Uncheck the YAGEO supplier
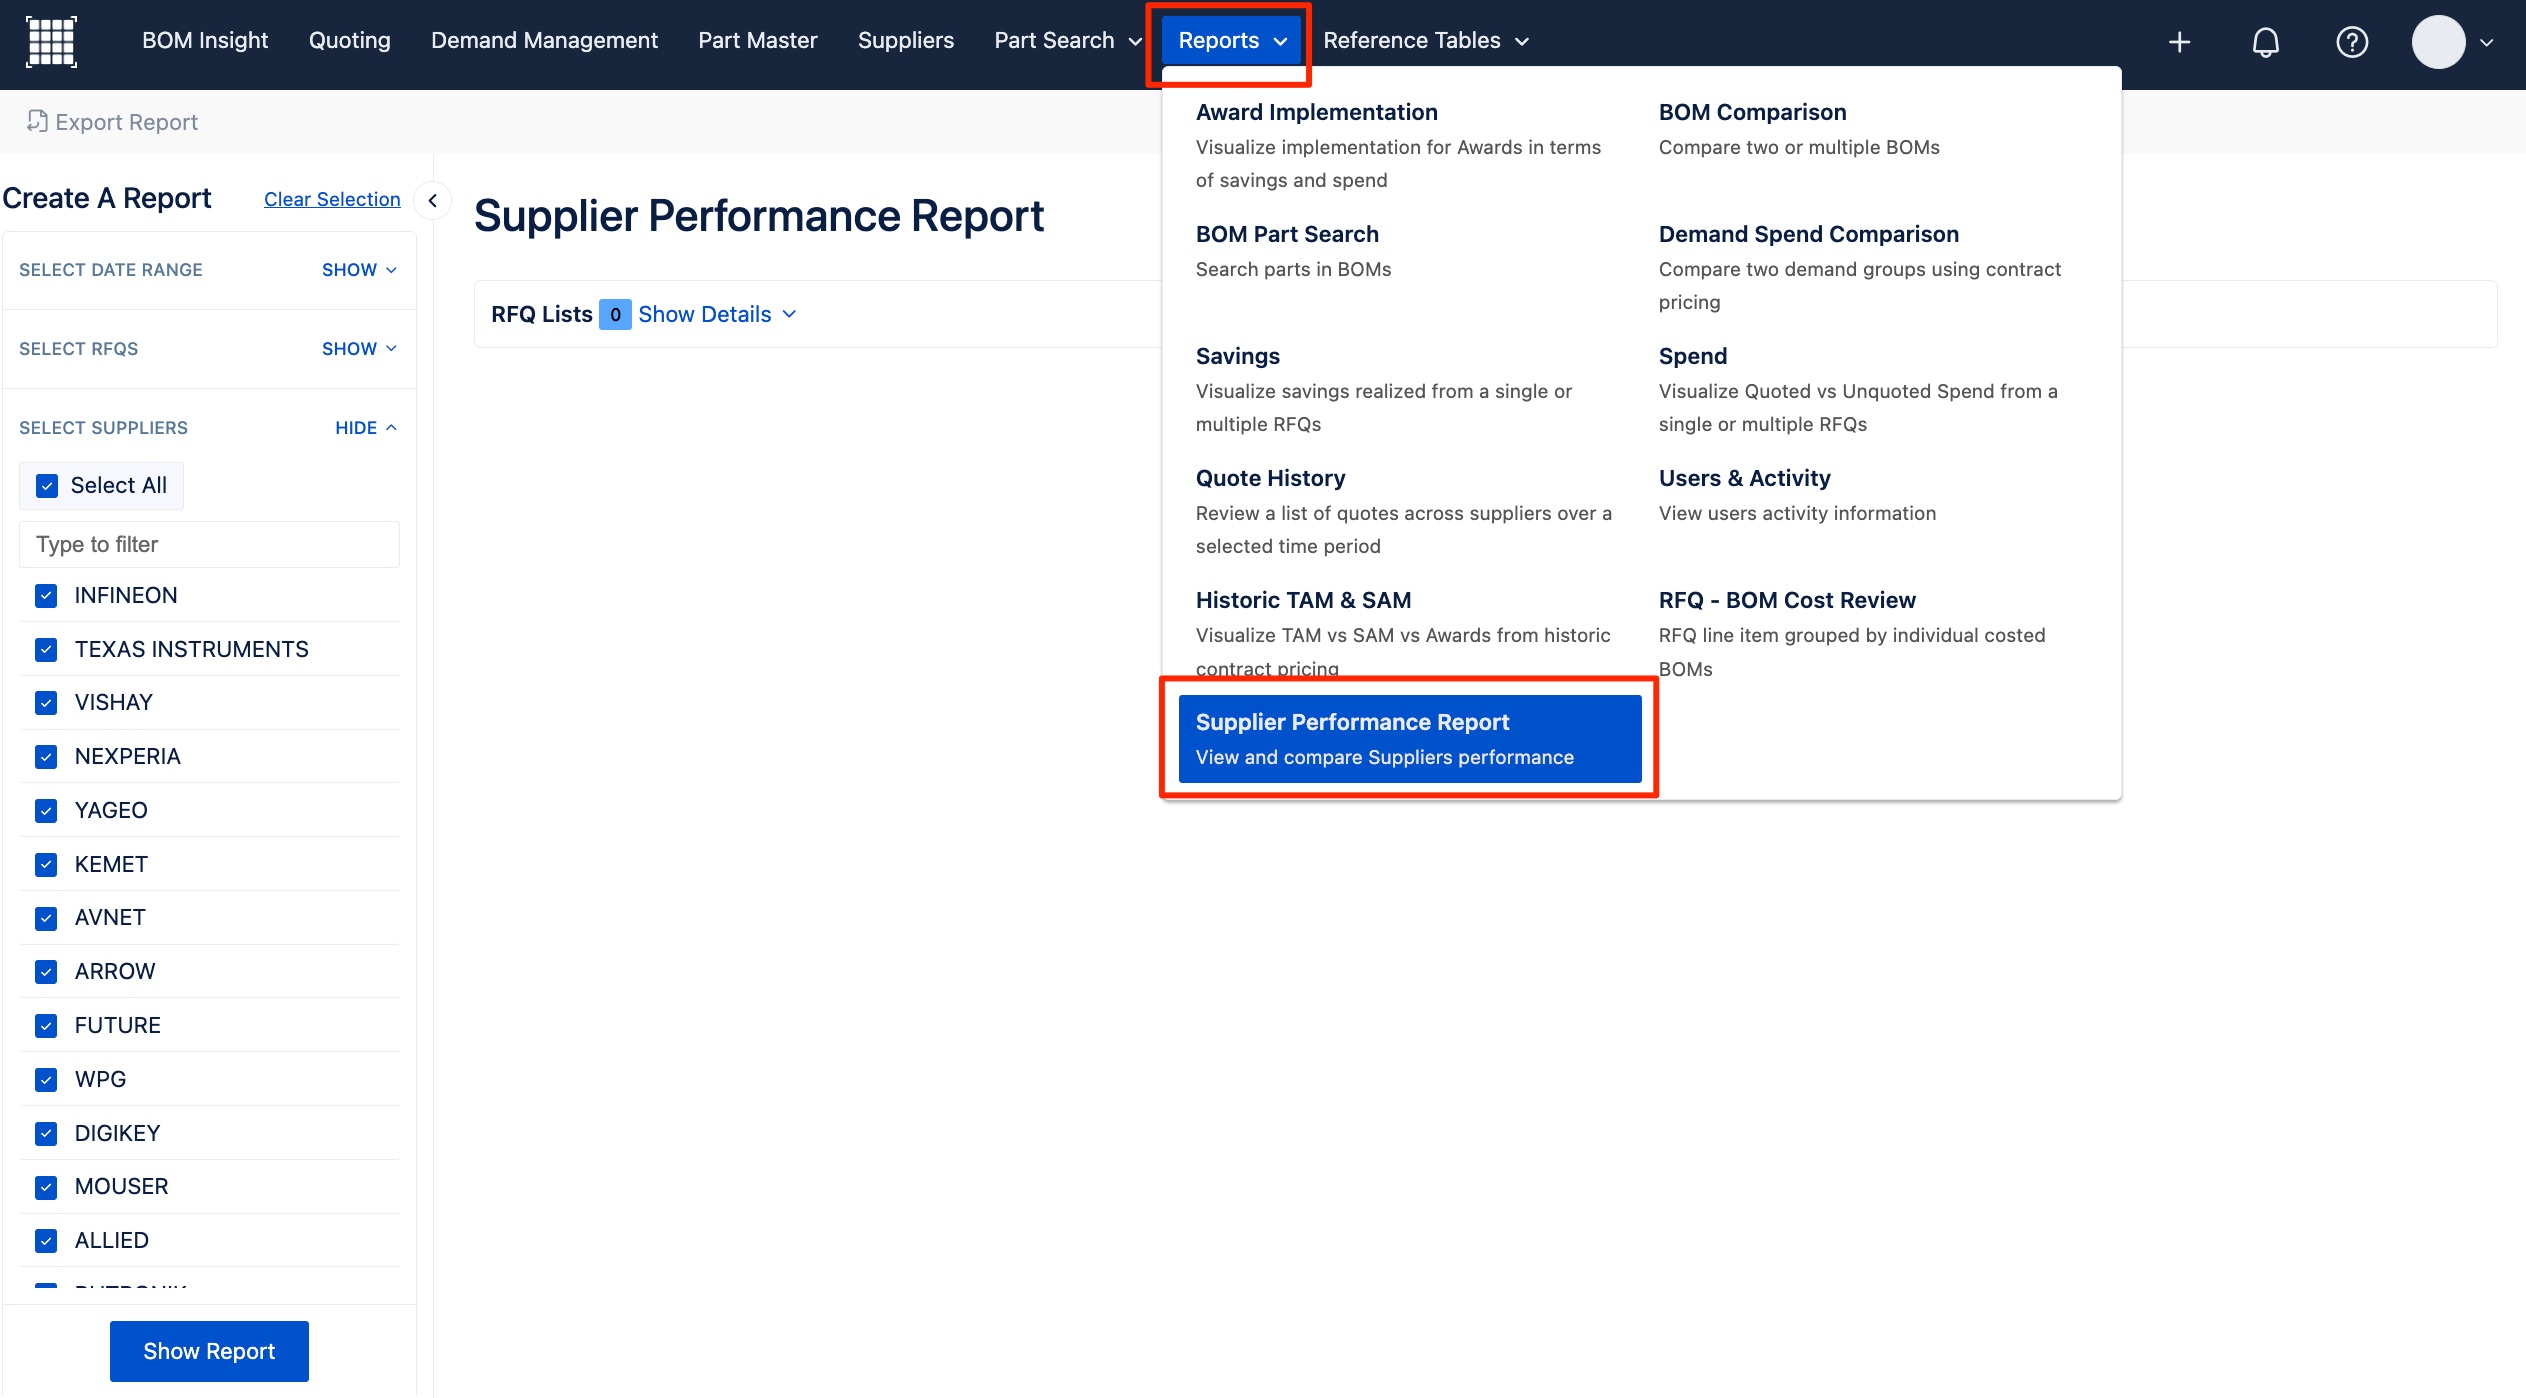Image resolution: width=2526 pixels, height=1398 pixels. point(46,811)
